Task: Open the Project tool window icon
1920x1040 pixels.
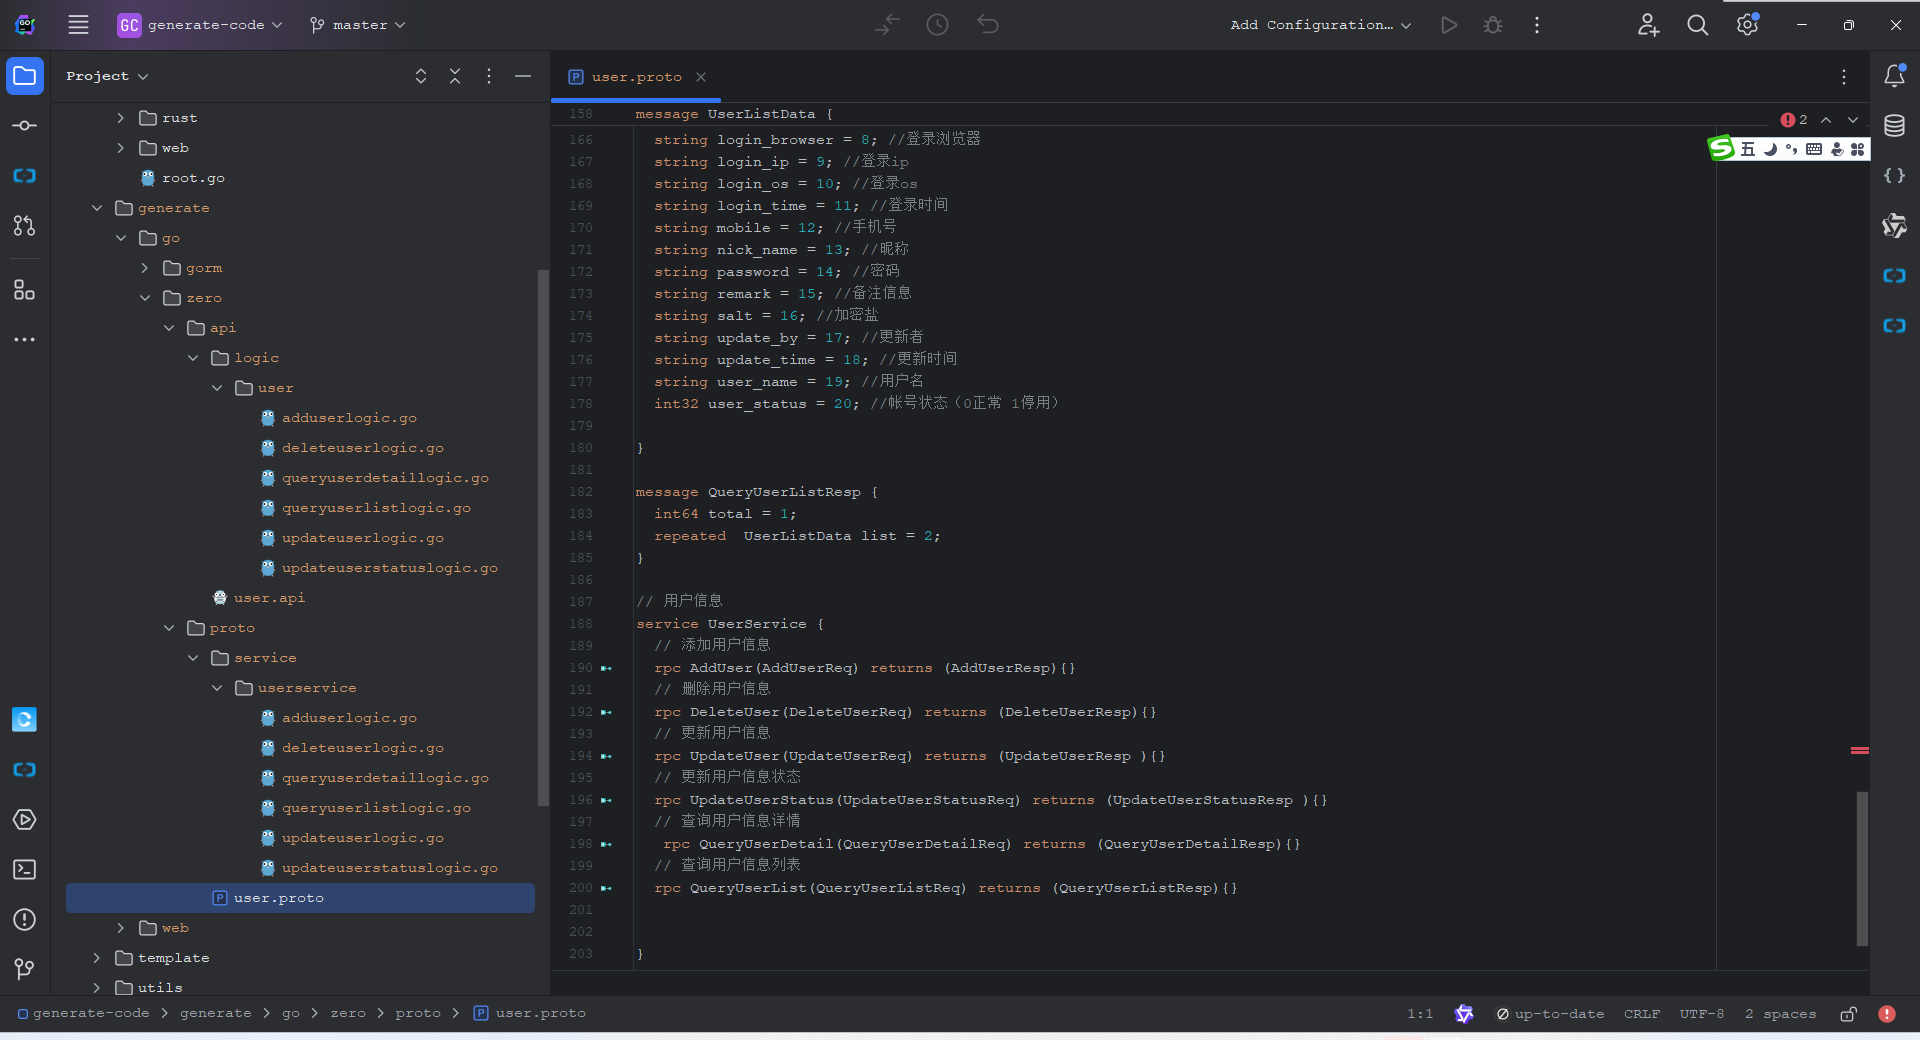Action: (25, 76)
